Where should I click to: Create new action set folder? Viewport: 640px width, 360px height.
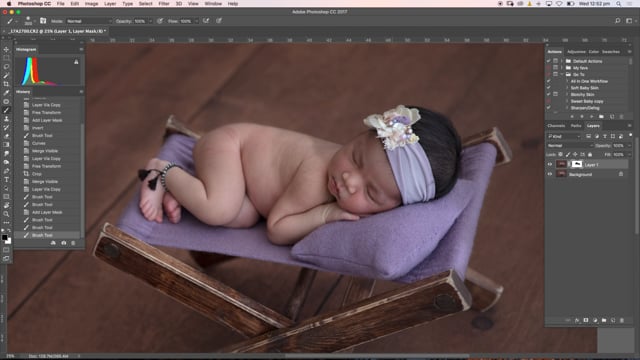point(602,116)
